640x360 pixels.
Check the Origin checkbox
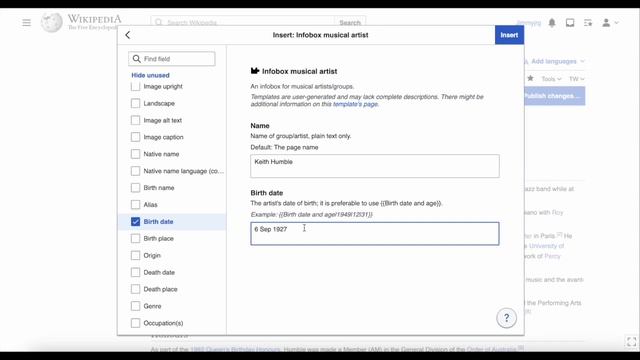[136, 256]
